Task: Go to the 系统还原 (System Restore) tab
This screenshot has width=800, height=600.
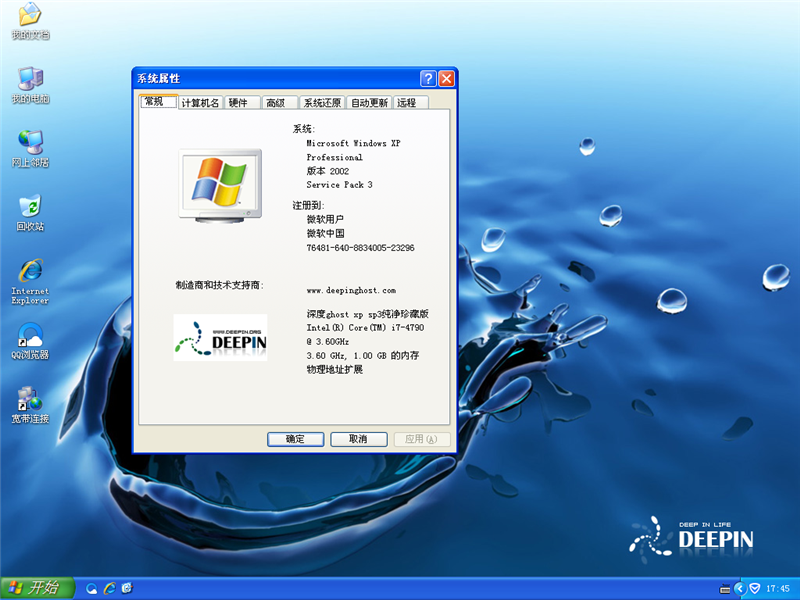Action: pyautogui.click(x=322, y=103)
